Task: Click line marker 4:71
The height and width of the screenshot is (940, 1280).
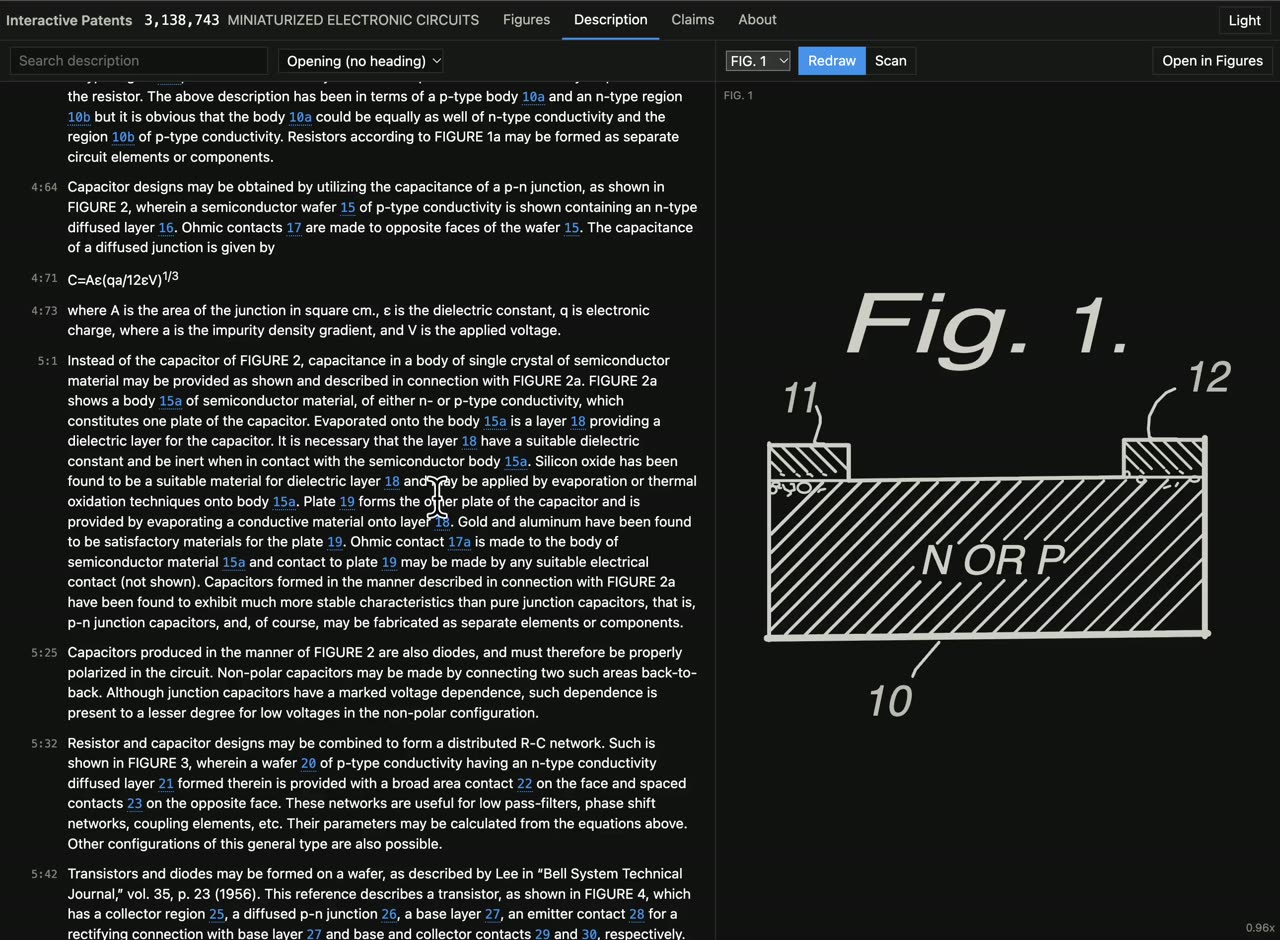Action: click(44, 279)
